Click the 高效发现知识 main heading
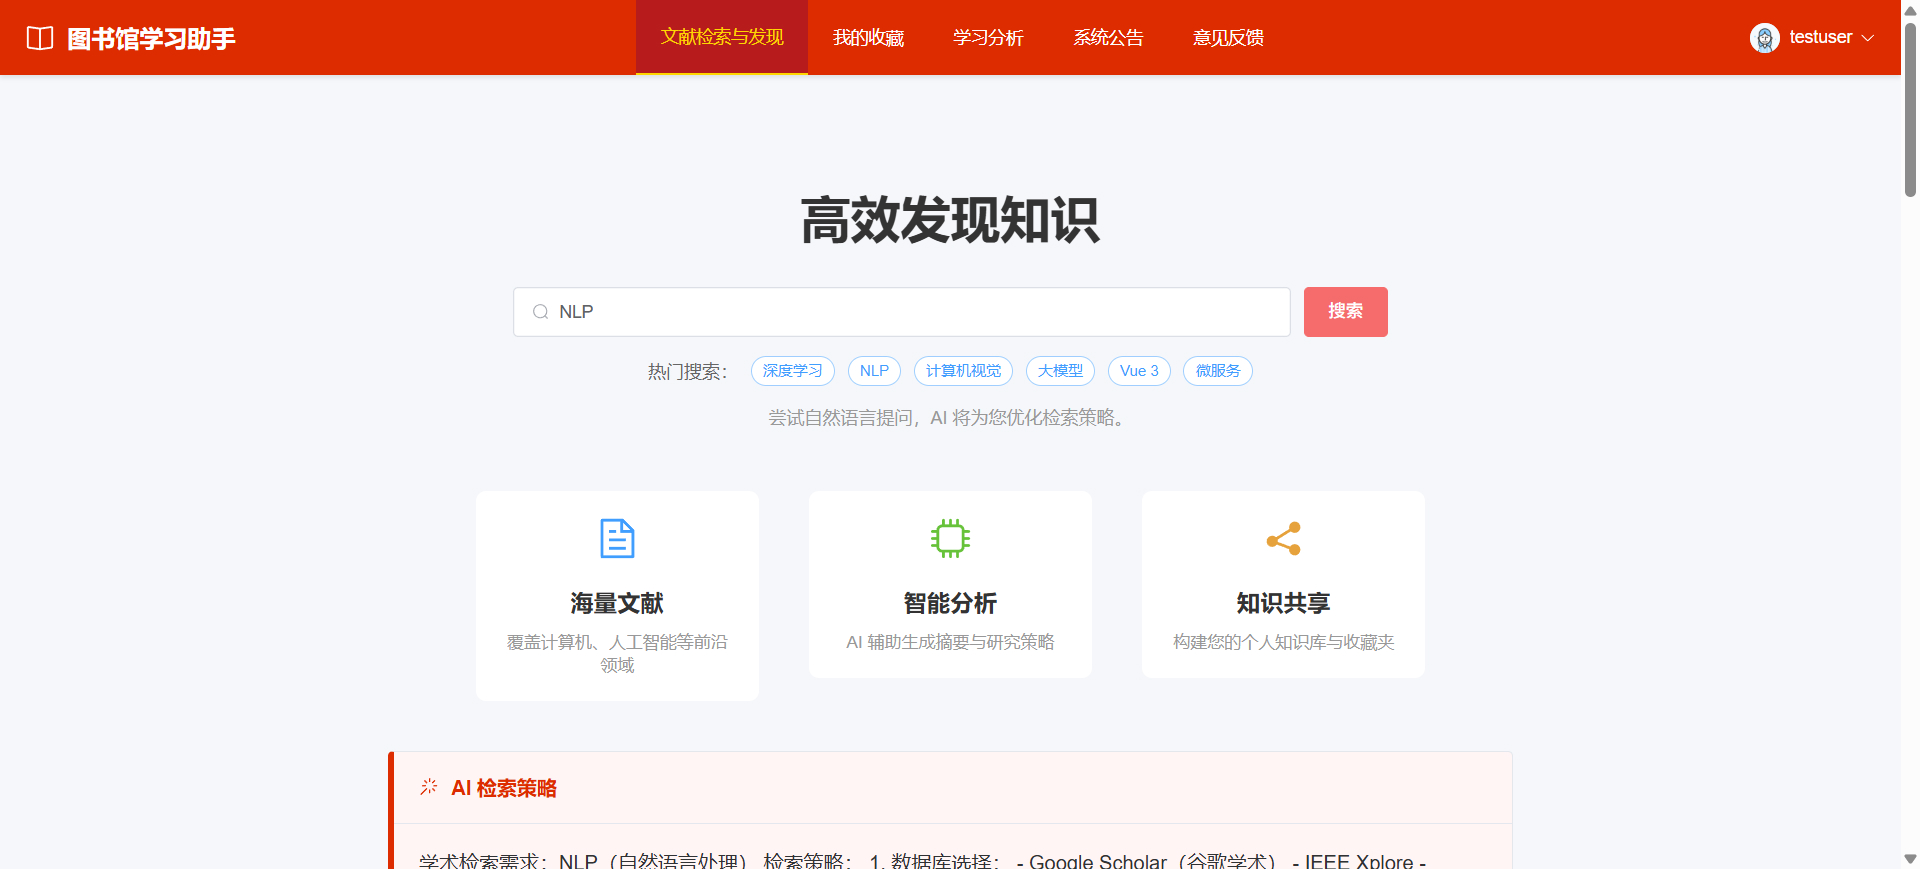Screen dimensions: 1920x869 (x=950, y=220)
